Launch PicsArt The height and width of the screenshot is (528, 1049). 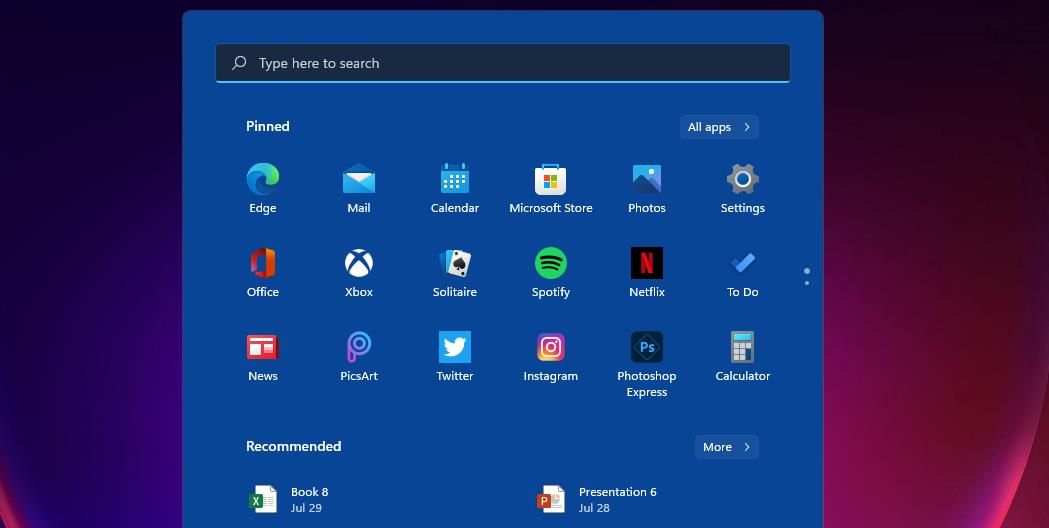point(359,357)
